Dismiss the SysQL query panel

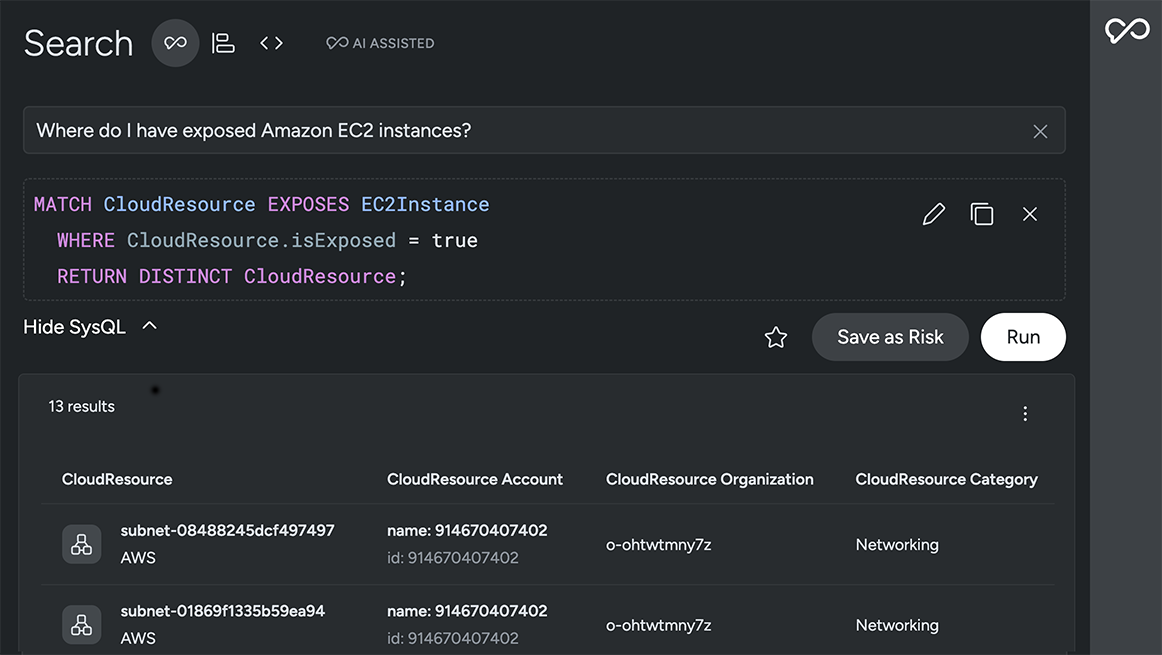tap(1030, 214)
